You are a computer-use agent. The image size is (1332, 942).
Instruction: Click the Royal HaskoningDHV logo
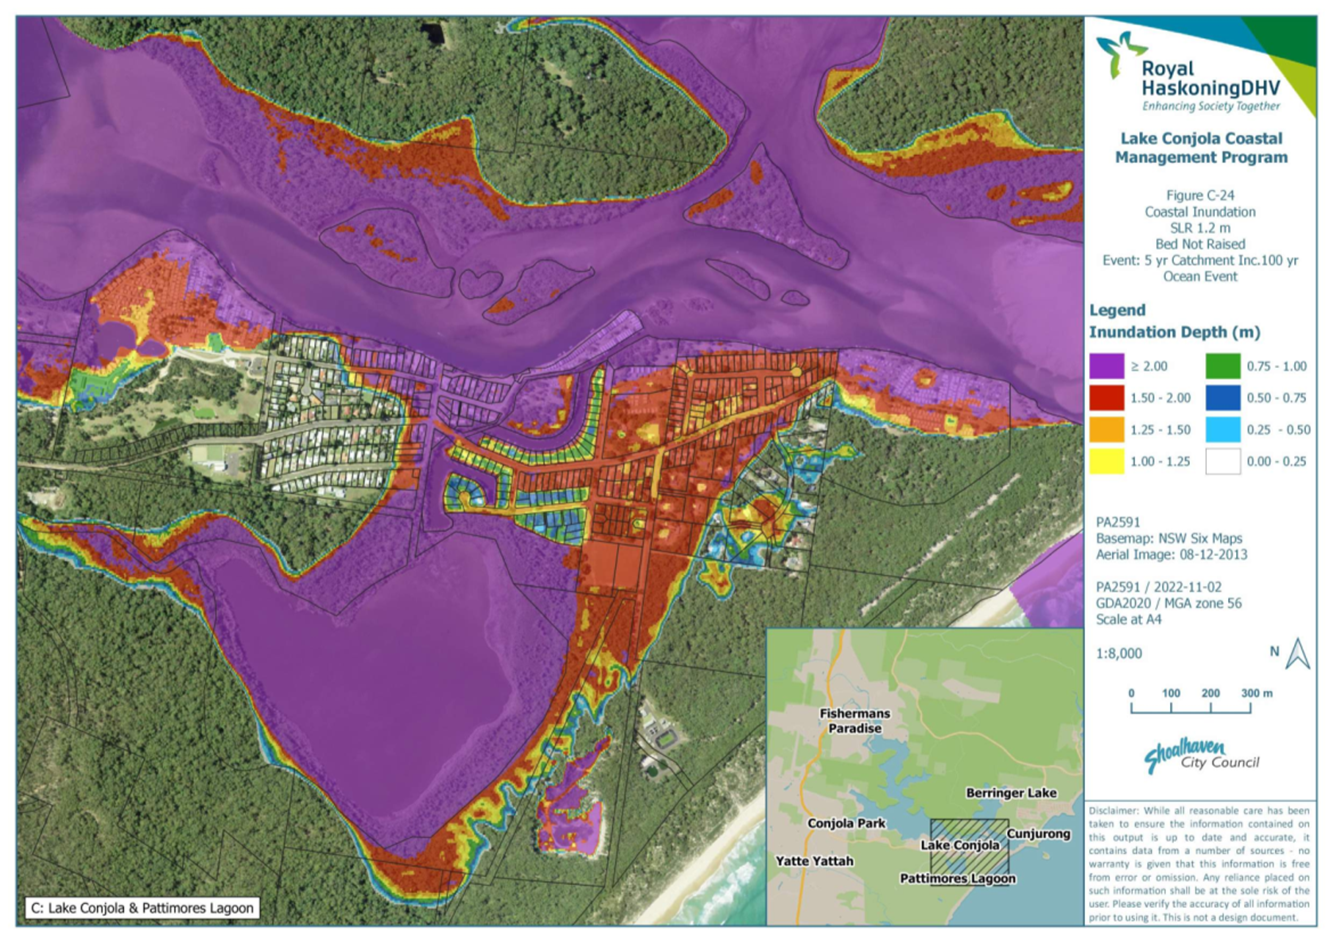point(1188,73)
